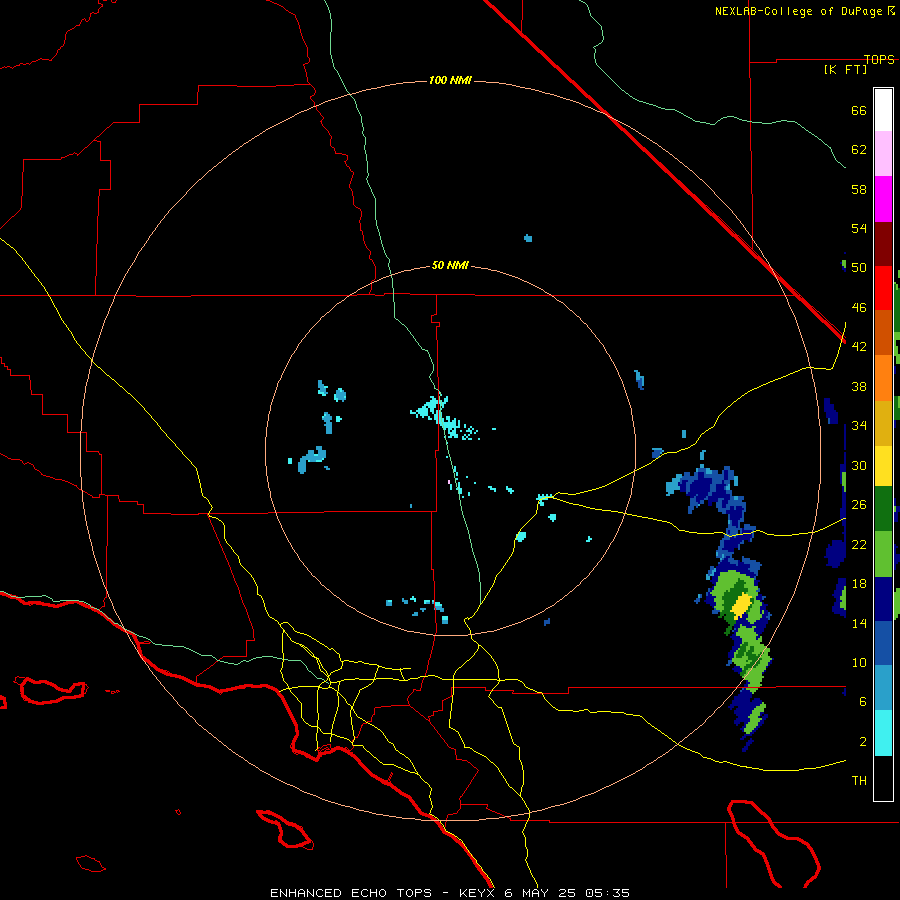Click the legend value 2

click(863, 742)
